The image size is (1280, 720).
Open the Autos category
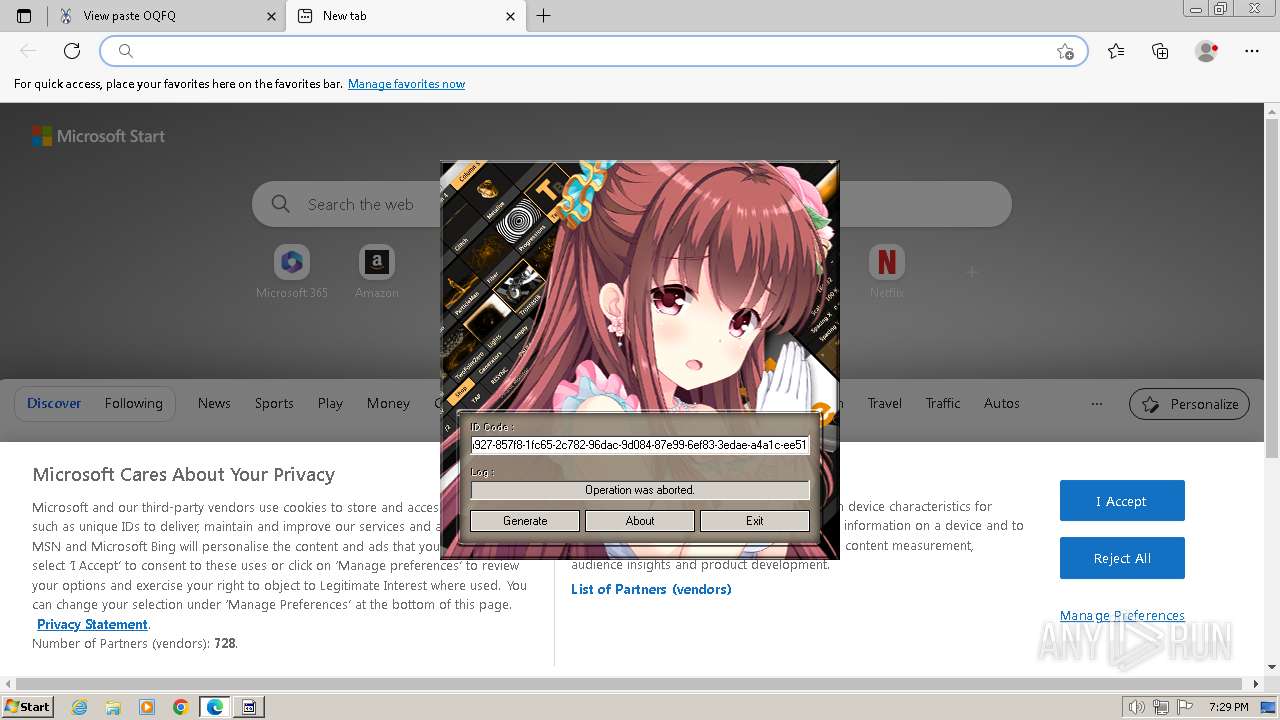(x=1001, y=404)
